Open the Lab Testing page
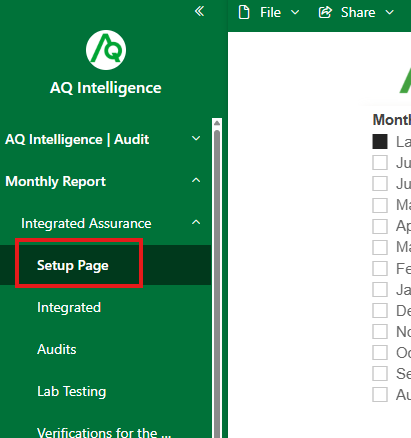 (x=72, y=391)
